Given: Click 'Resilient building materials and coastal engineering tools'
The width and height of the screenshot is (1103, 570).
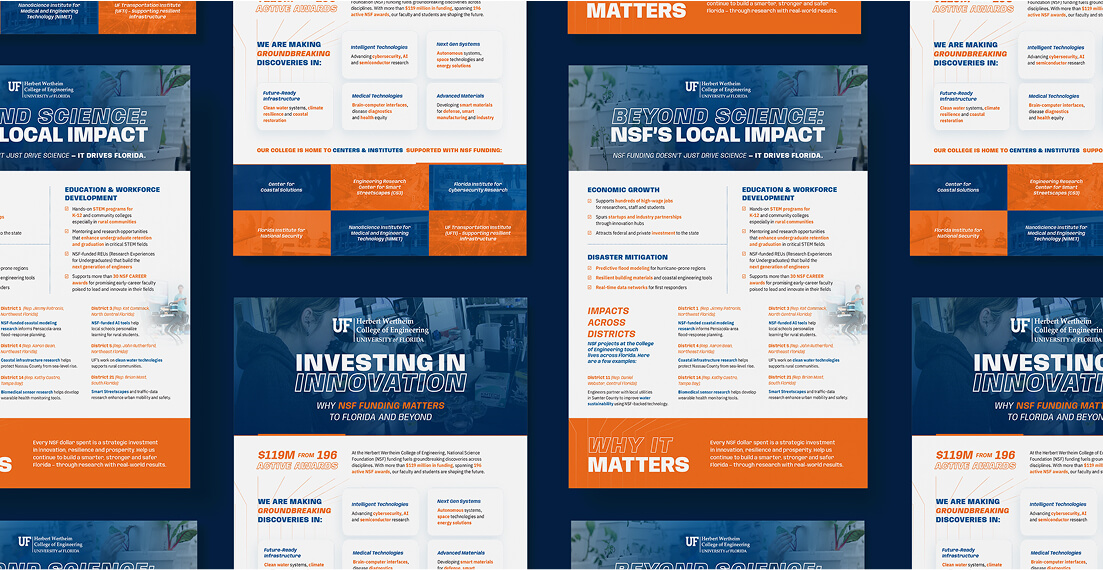Looking at the screenshot, I should [653, 278].
